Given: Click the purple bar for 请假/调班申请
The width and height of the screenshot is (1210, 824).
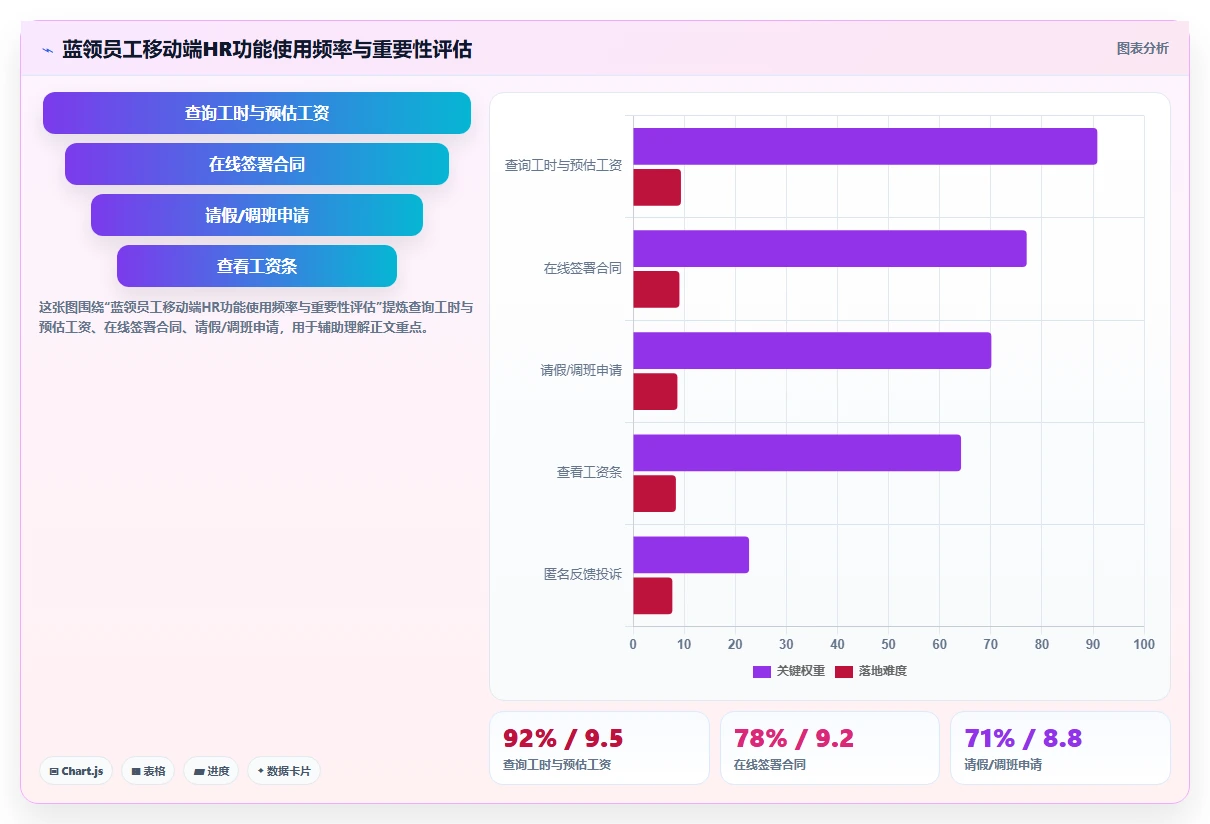Looking at the screenshot, I should click(x=812, y=350).
